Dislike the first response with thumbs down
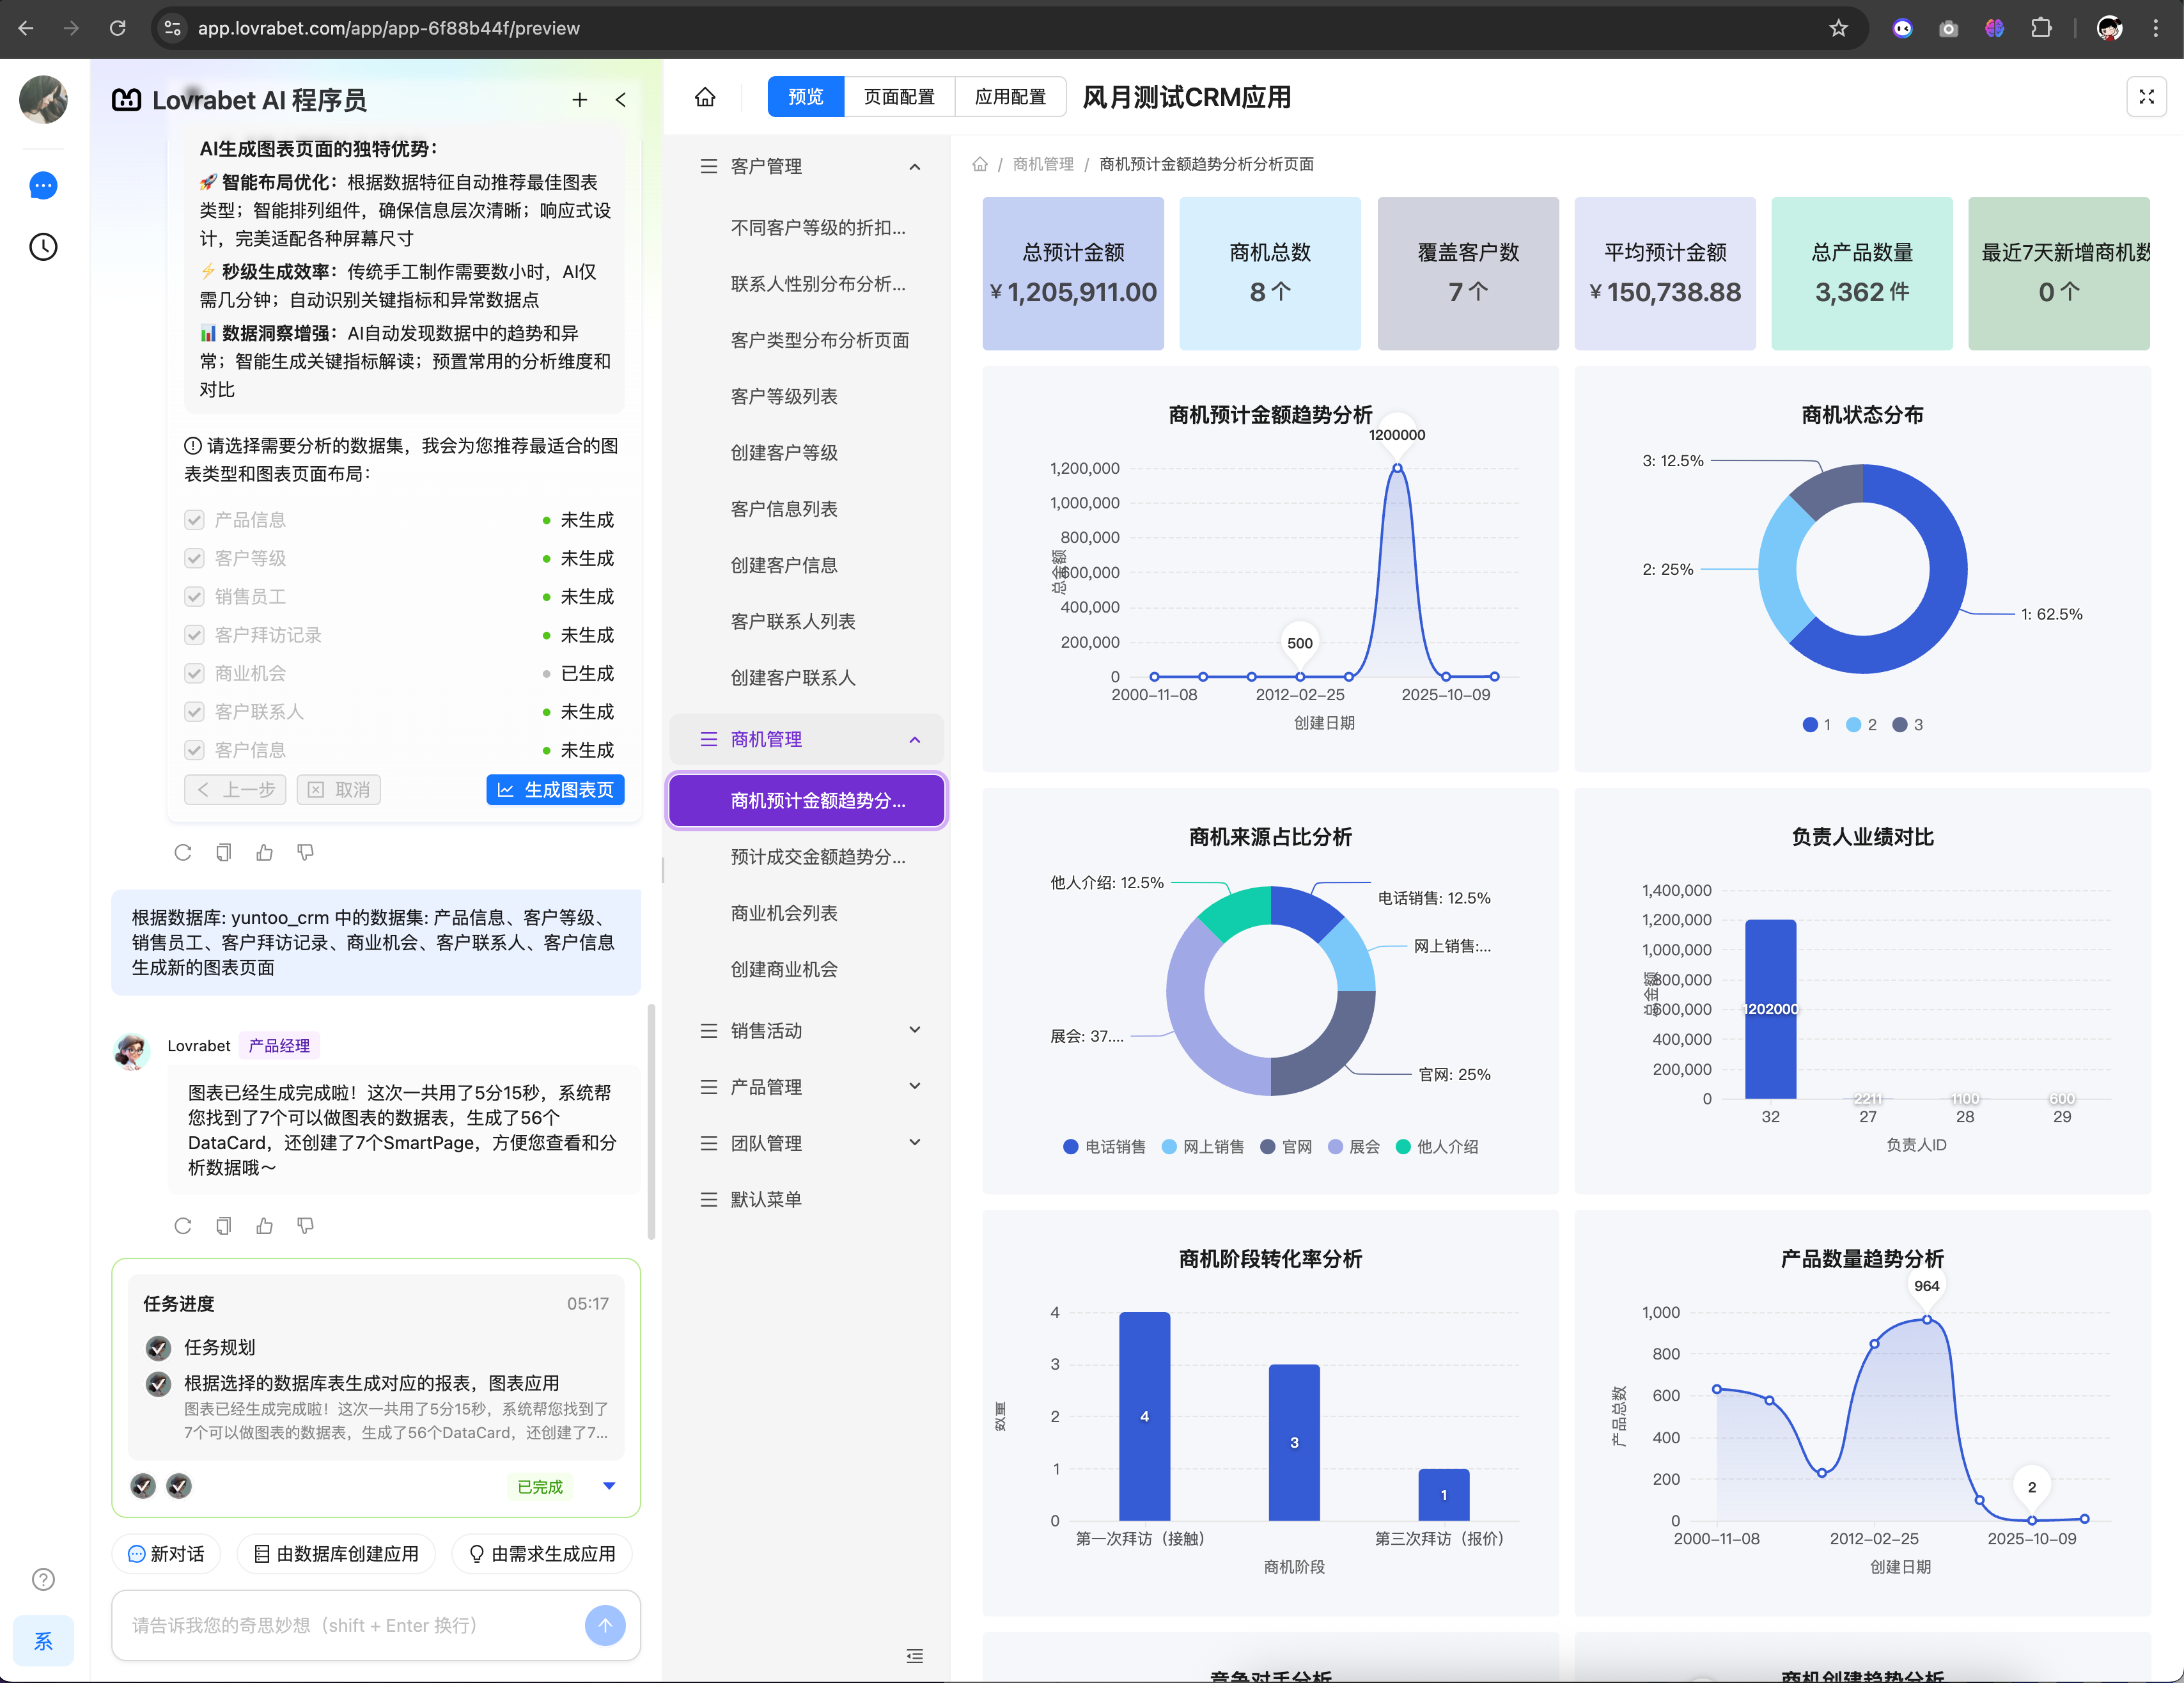The image size is (2184, 1683). pos(305,852)
